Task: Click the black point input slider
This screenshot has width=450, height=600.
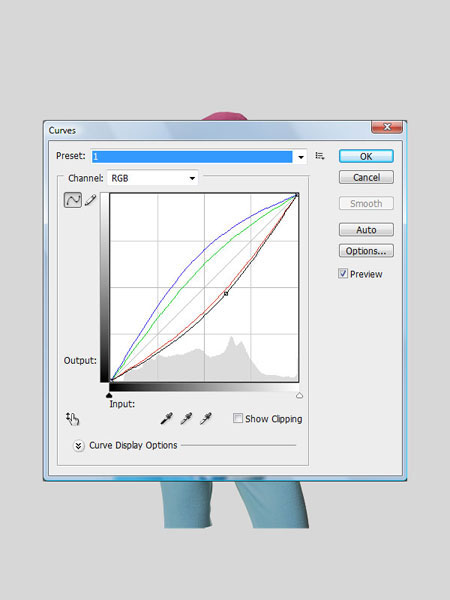Action: [109, 395]
